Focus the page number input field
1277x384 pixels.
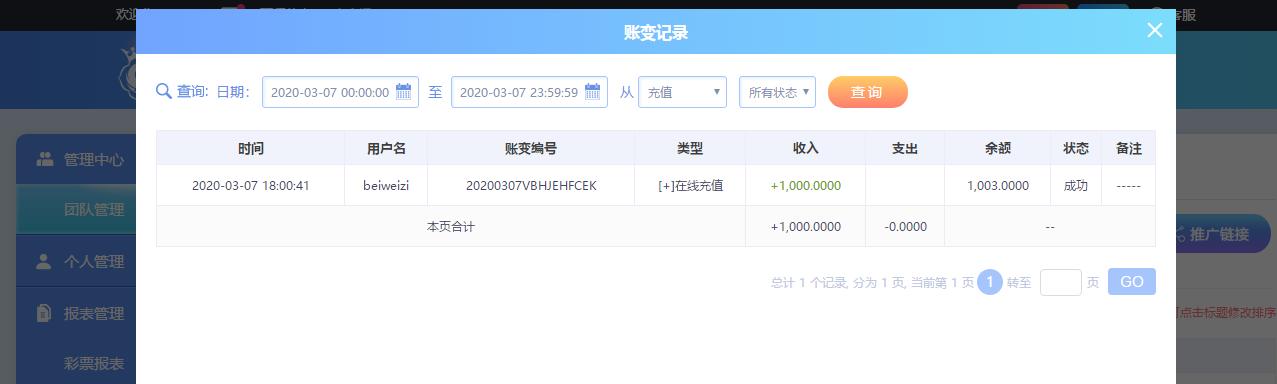pos(1060,282)
